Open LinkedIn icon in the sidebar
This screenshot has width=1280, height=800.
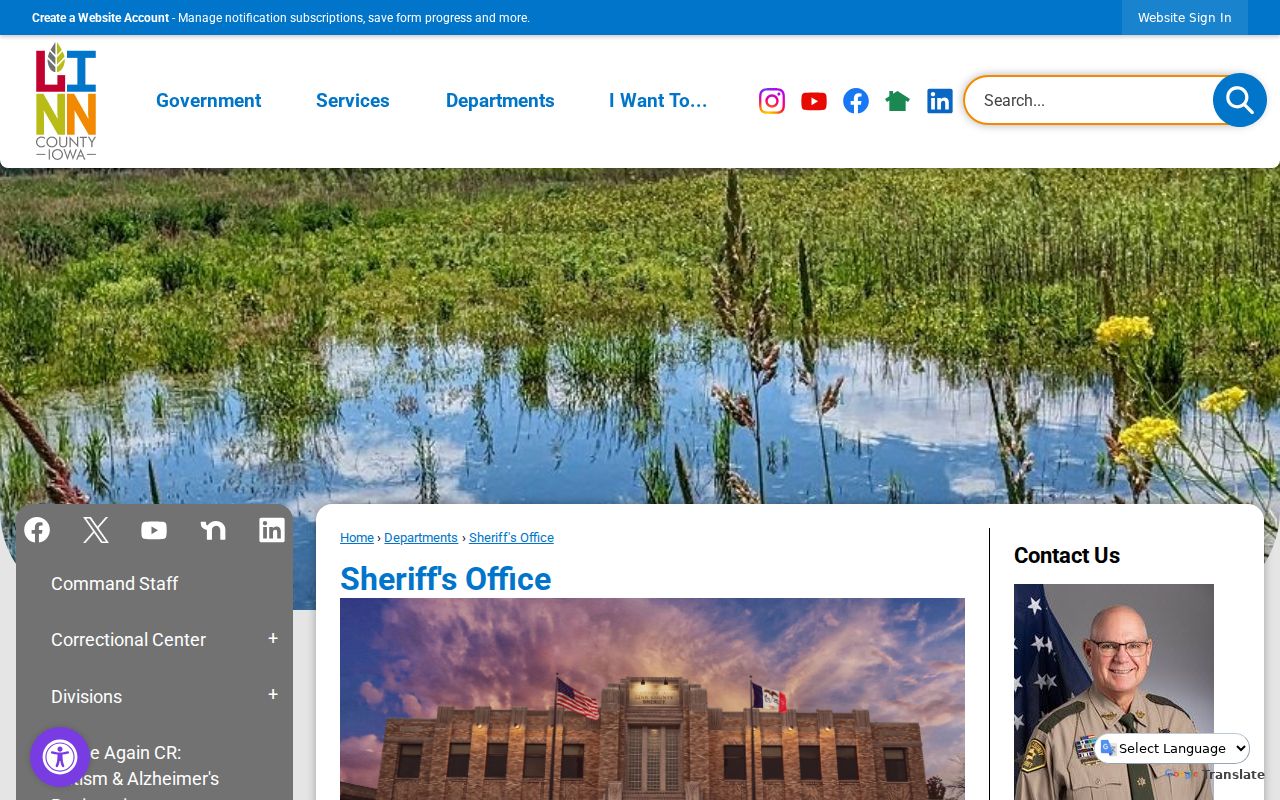click(272, 530)
